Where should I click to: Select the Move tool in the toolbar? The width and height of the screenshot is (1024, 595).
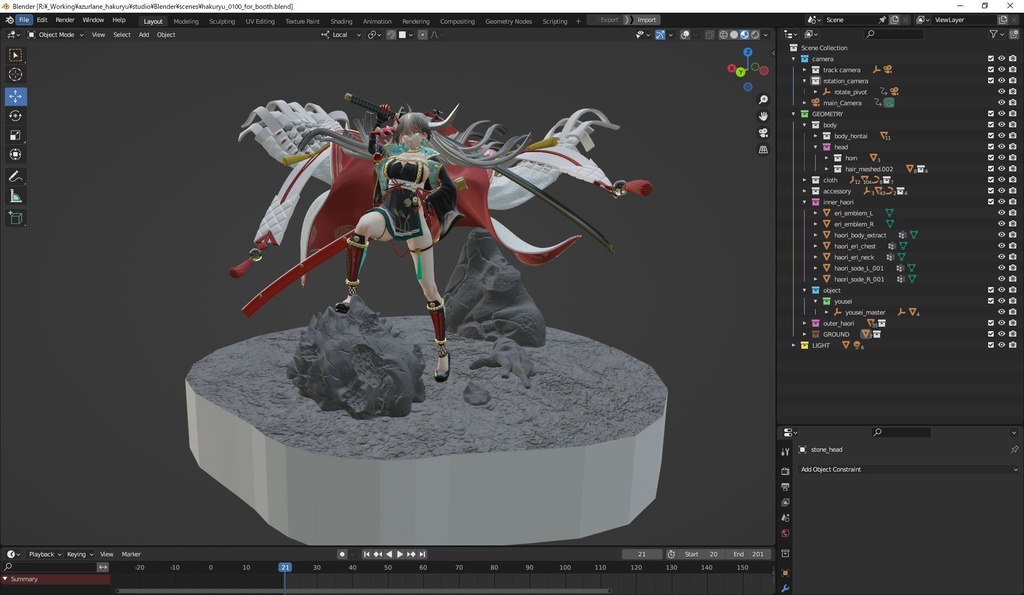click(x=15, y=96)
